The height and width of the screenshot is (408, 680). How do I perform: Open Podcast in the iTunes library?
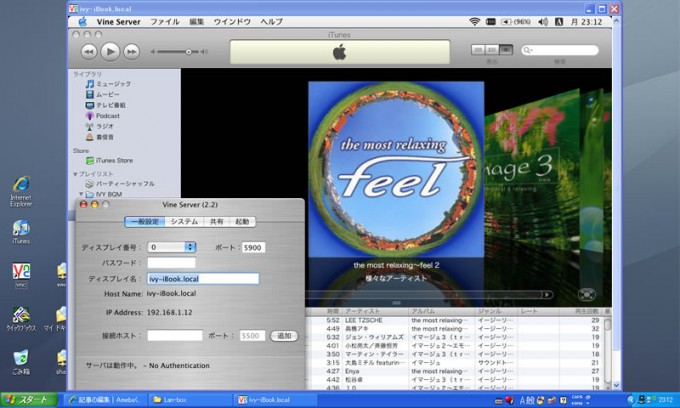tap(107, 116)
